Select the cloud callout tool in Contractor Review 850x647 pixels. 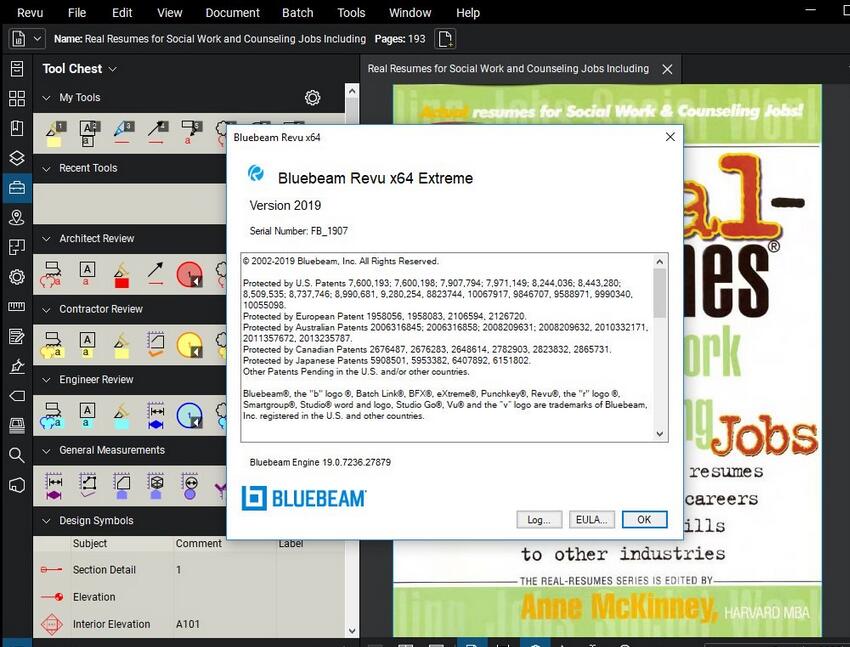[53, 345]
